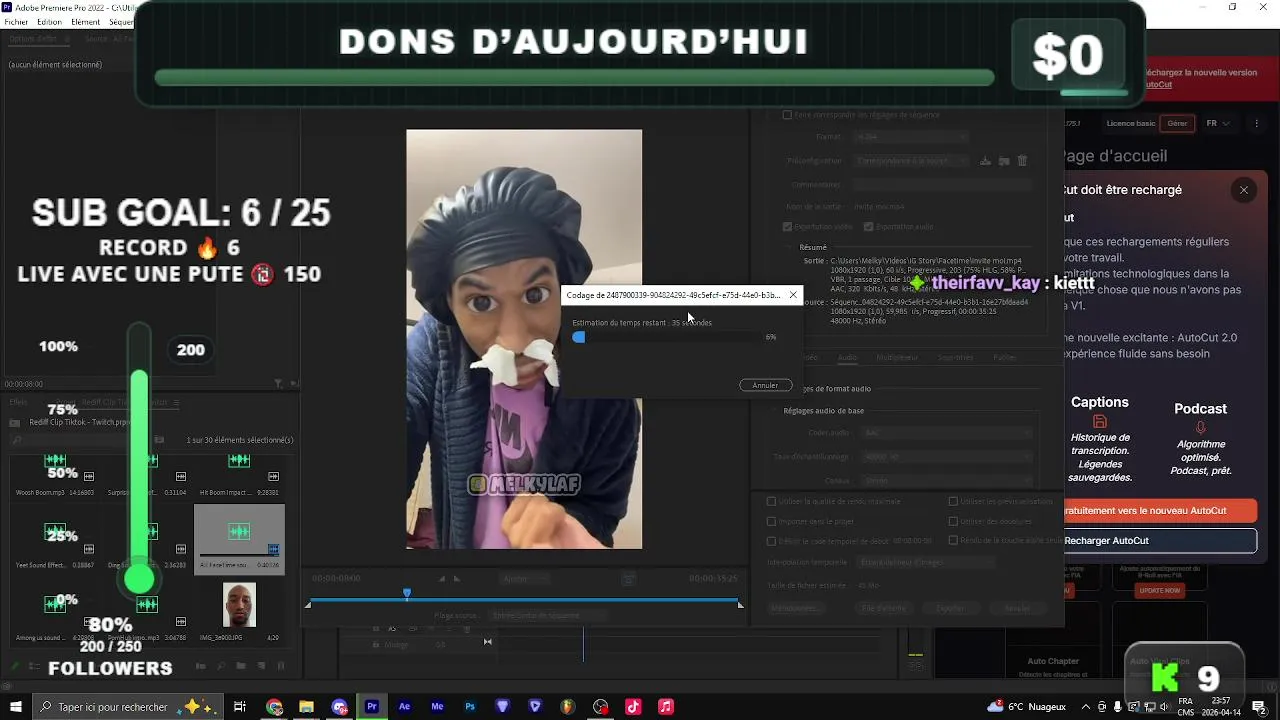Viewport: 1280px width, 720px height.
Task: Switch to the Multiplexeur tab
Action: point(897,357)
